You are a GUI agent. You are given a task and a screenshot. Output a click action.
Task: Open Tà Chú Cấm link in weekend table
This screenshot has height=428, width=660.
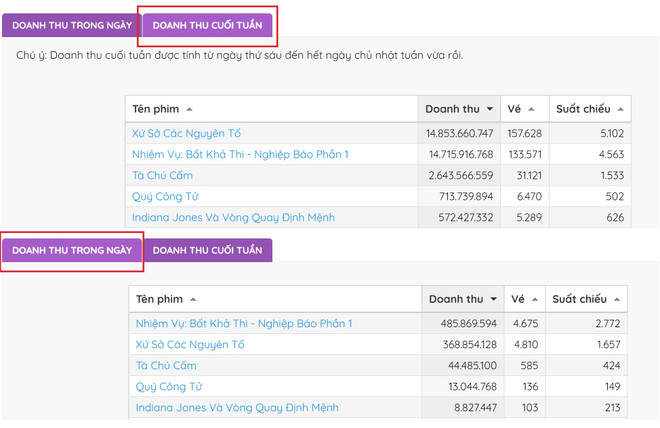[162, 175]
